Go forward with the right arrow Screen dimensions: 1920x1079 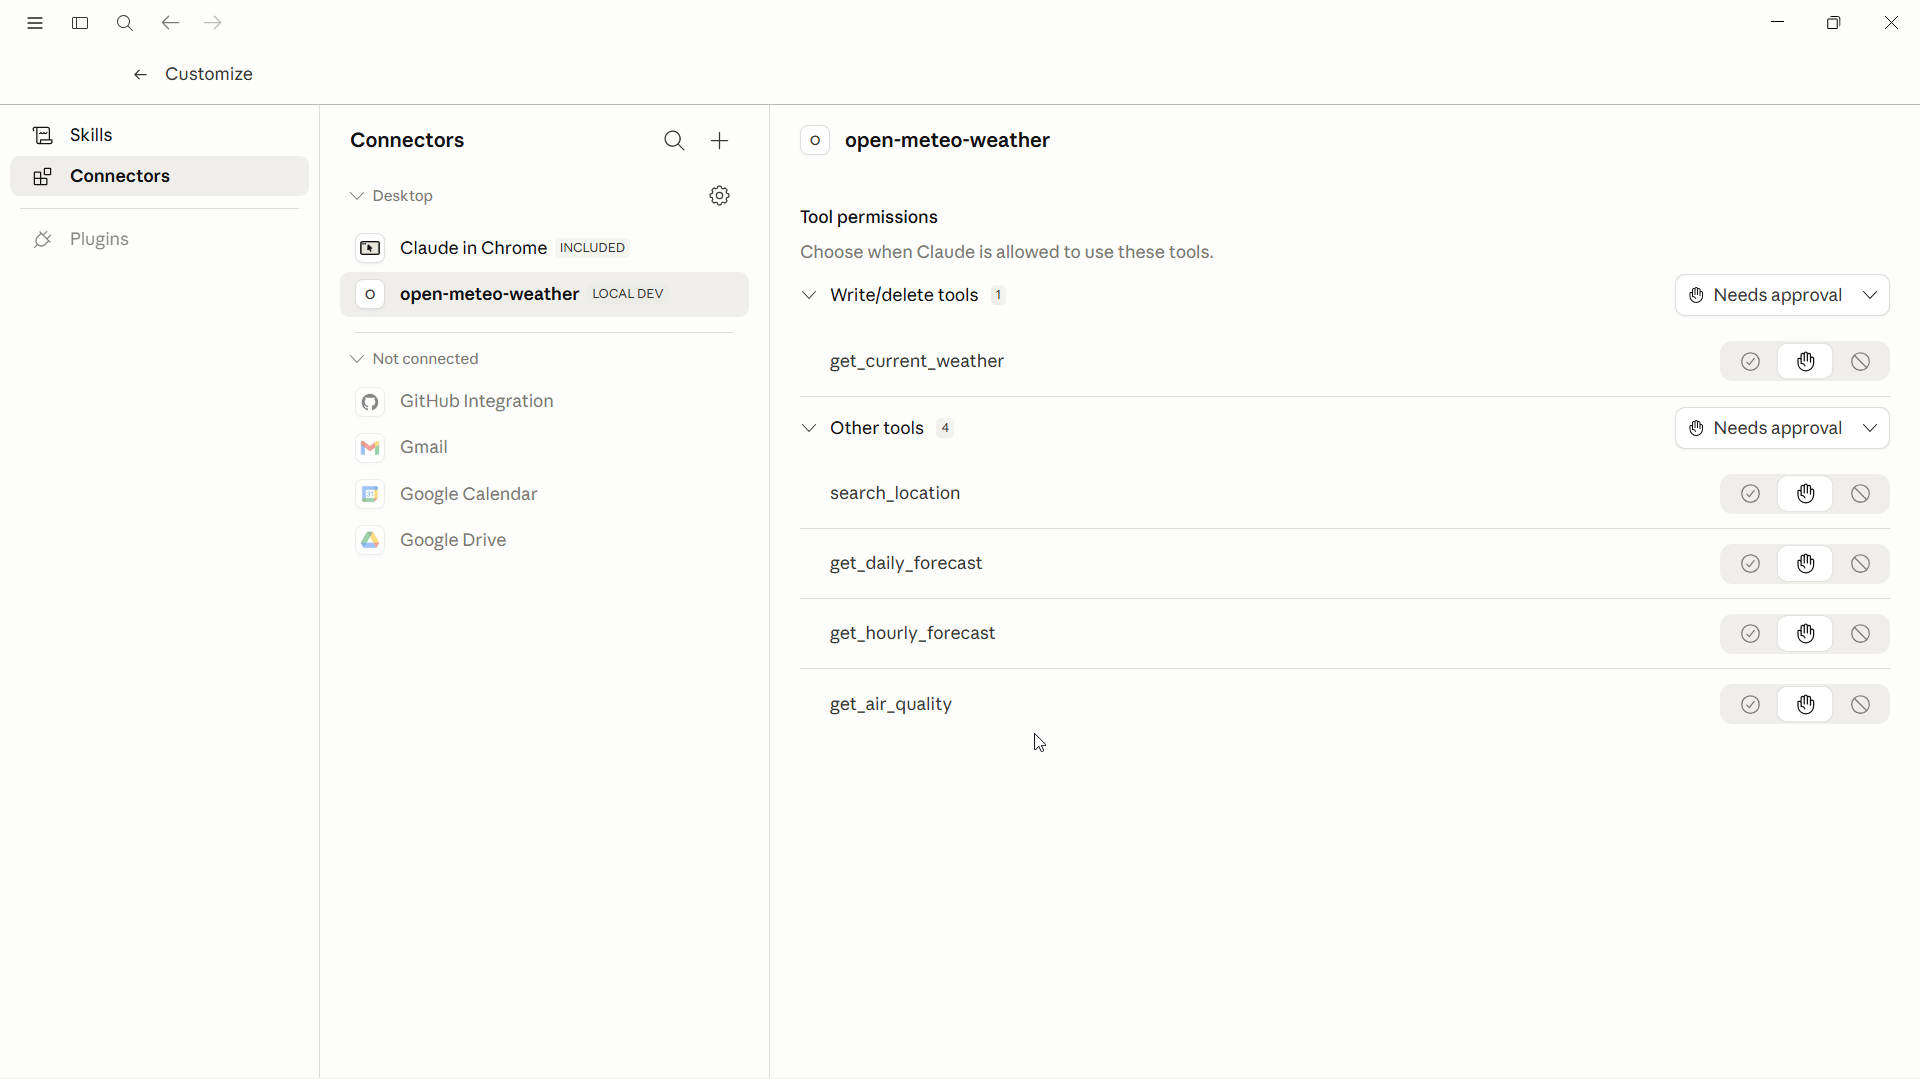(x=213, y=23)
